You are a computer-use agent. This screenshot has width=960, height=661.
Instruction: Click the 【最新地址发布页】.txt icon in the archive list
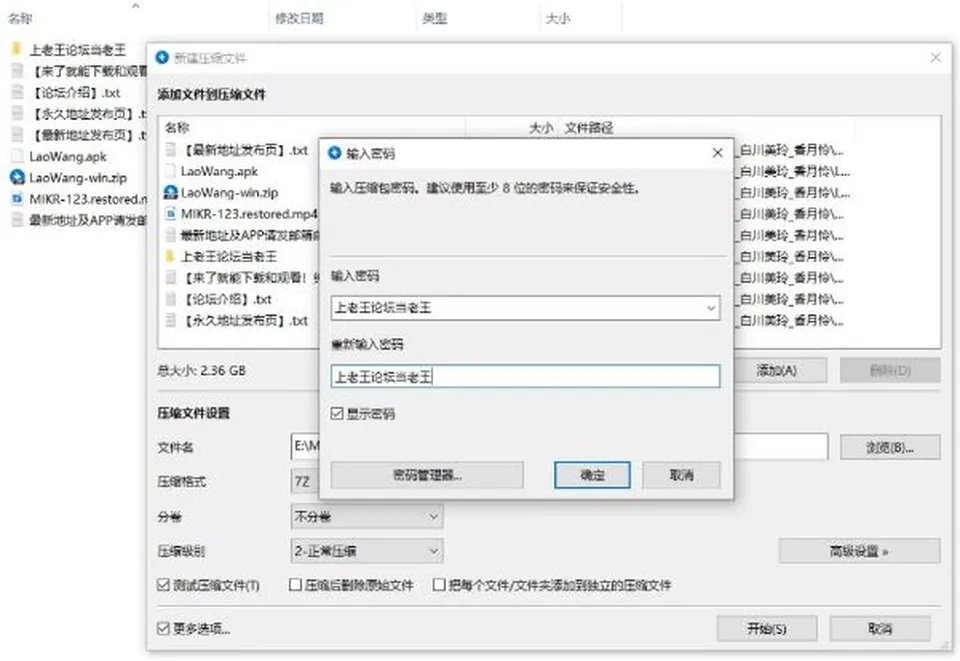(x=171, y=149)
